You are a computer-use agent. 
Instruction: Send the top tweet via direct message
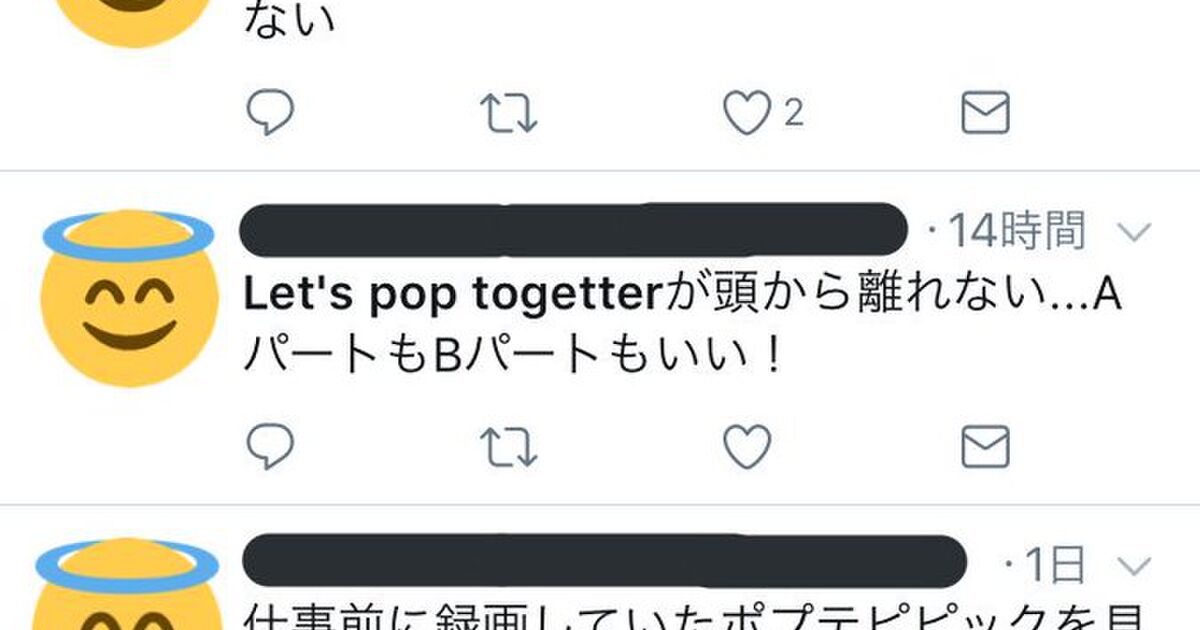985,114
